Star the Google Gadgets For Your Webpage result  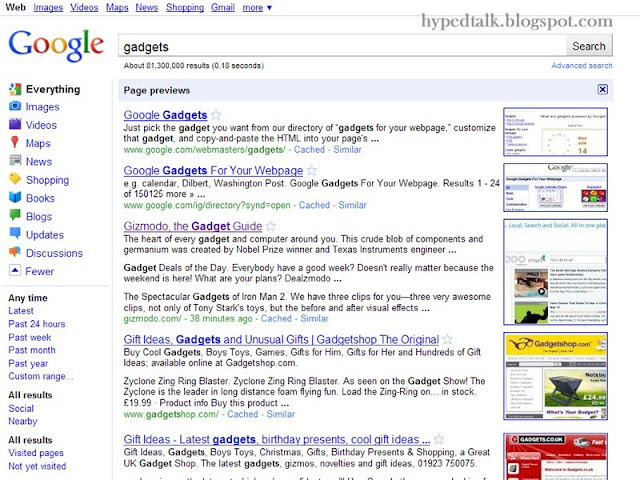click(311, 170)
